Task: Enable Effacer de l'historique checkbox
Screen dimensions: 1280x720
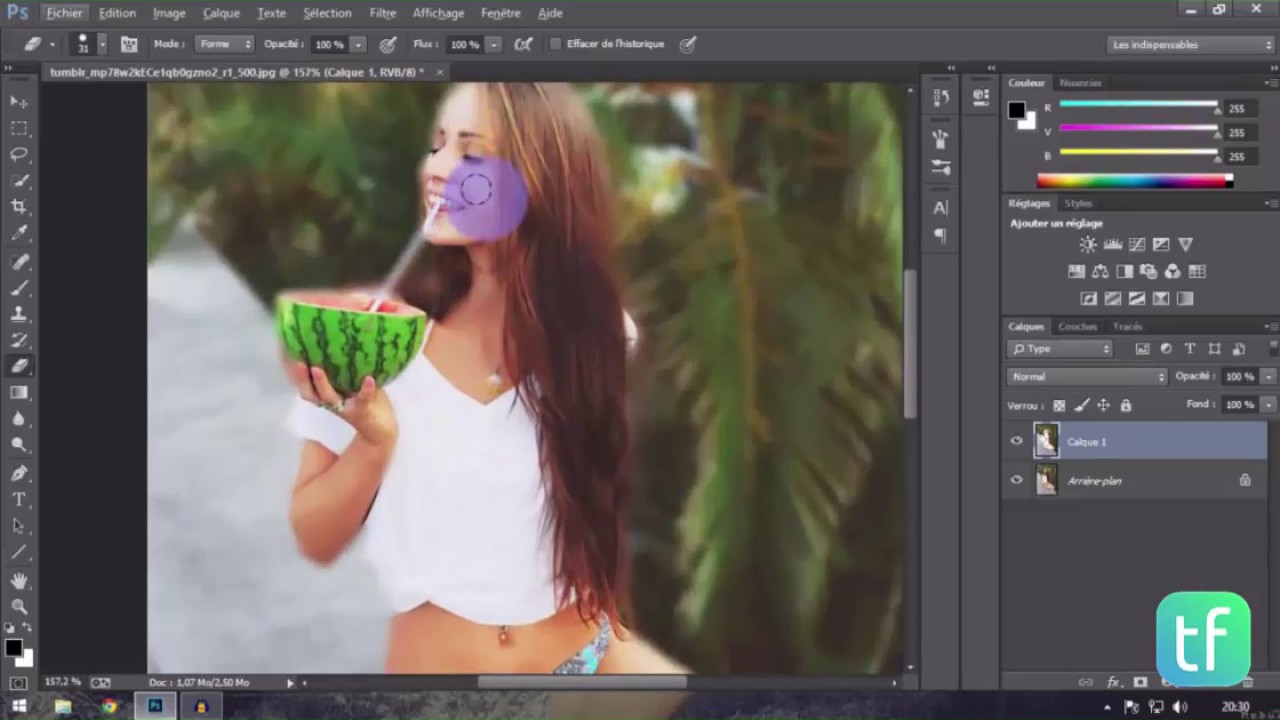Action: click(x=556, y=44)
